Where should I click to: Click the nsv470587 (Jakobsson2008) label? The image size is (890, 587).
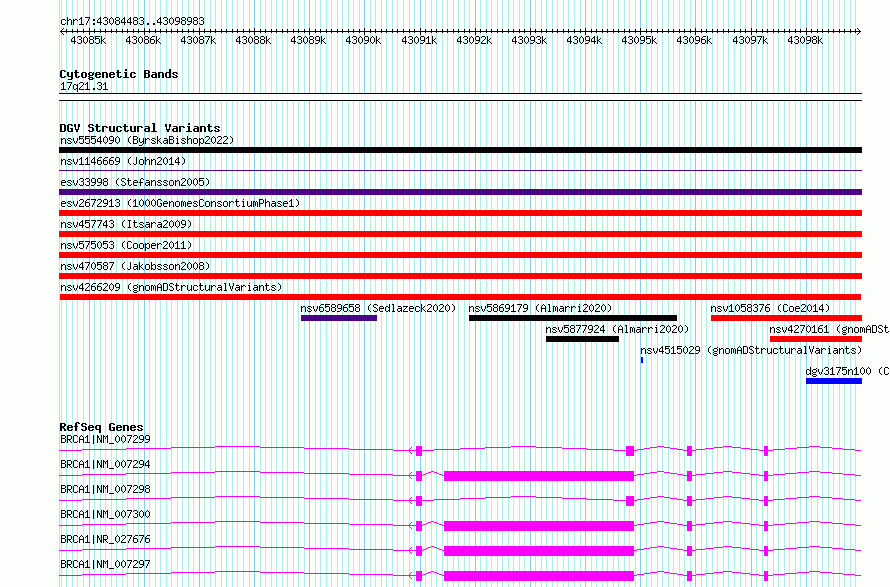coord(135,266)
